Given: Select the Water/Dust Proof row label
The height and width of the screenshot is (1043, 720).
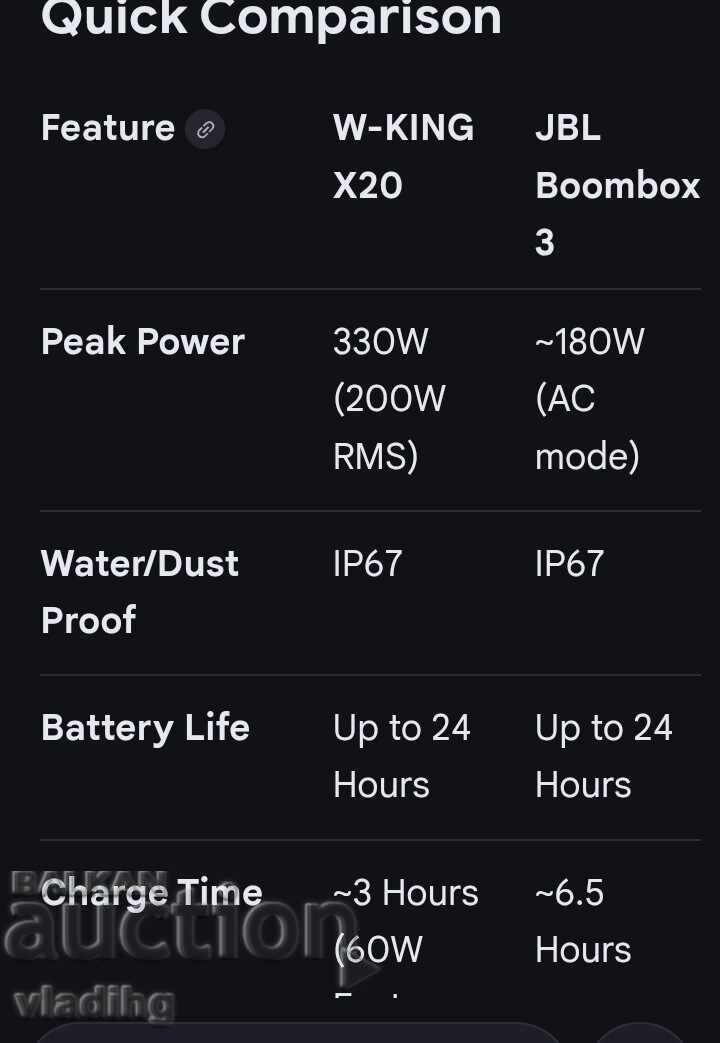Looking at the screenshot, I should (x=140, y=591).
